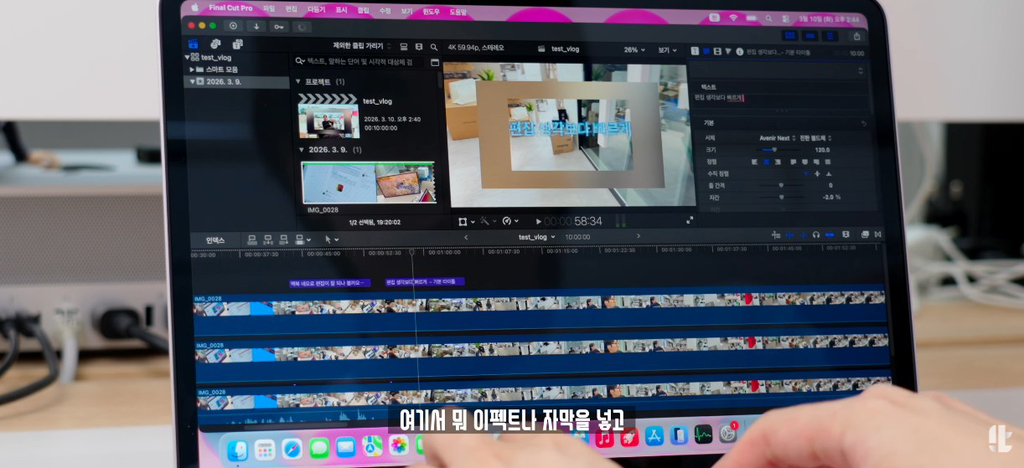Viewport: 1024px width, 468px height.
Task: Go back in timeline history arrow
Action: click(x=466, y=237)
